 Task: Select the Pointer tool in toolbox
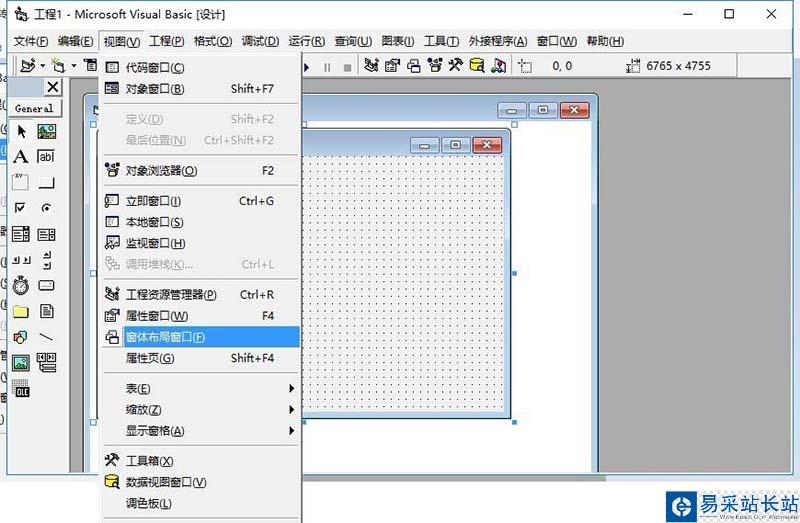(x=21, y=132)
